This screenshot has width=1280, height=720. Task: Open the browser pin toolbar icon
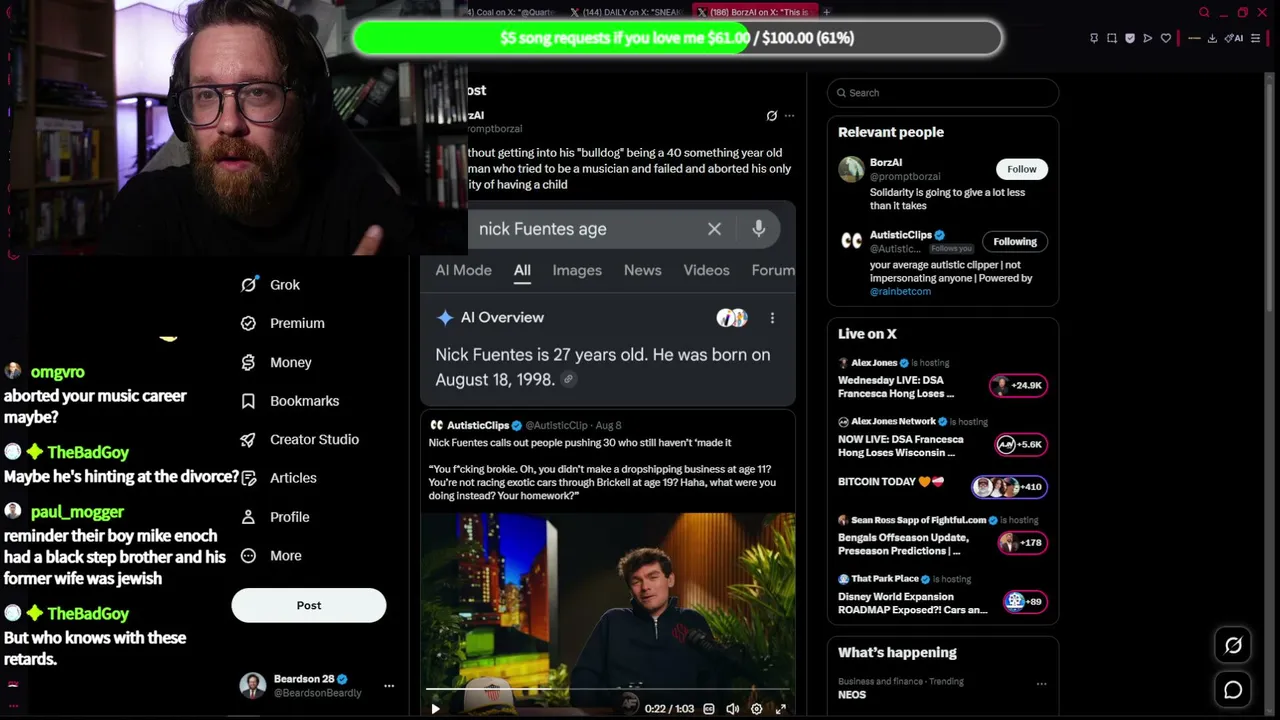(x=1094, y=38)
